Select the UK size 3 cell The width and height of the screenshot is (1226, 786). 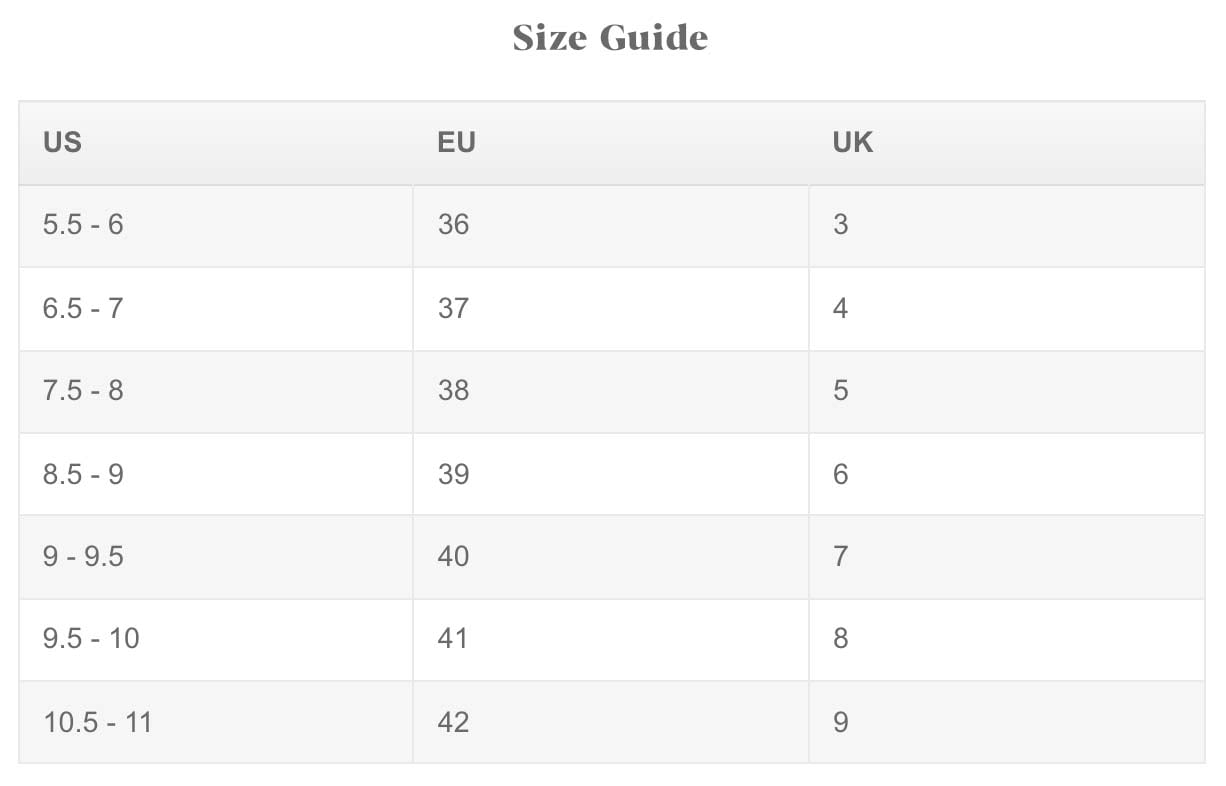click(840, 225)
